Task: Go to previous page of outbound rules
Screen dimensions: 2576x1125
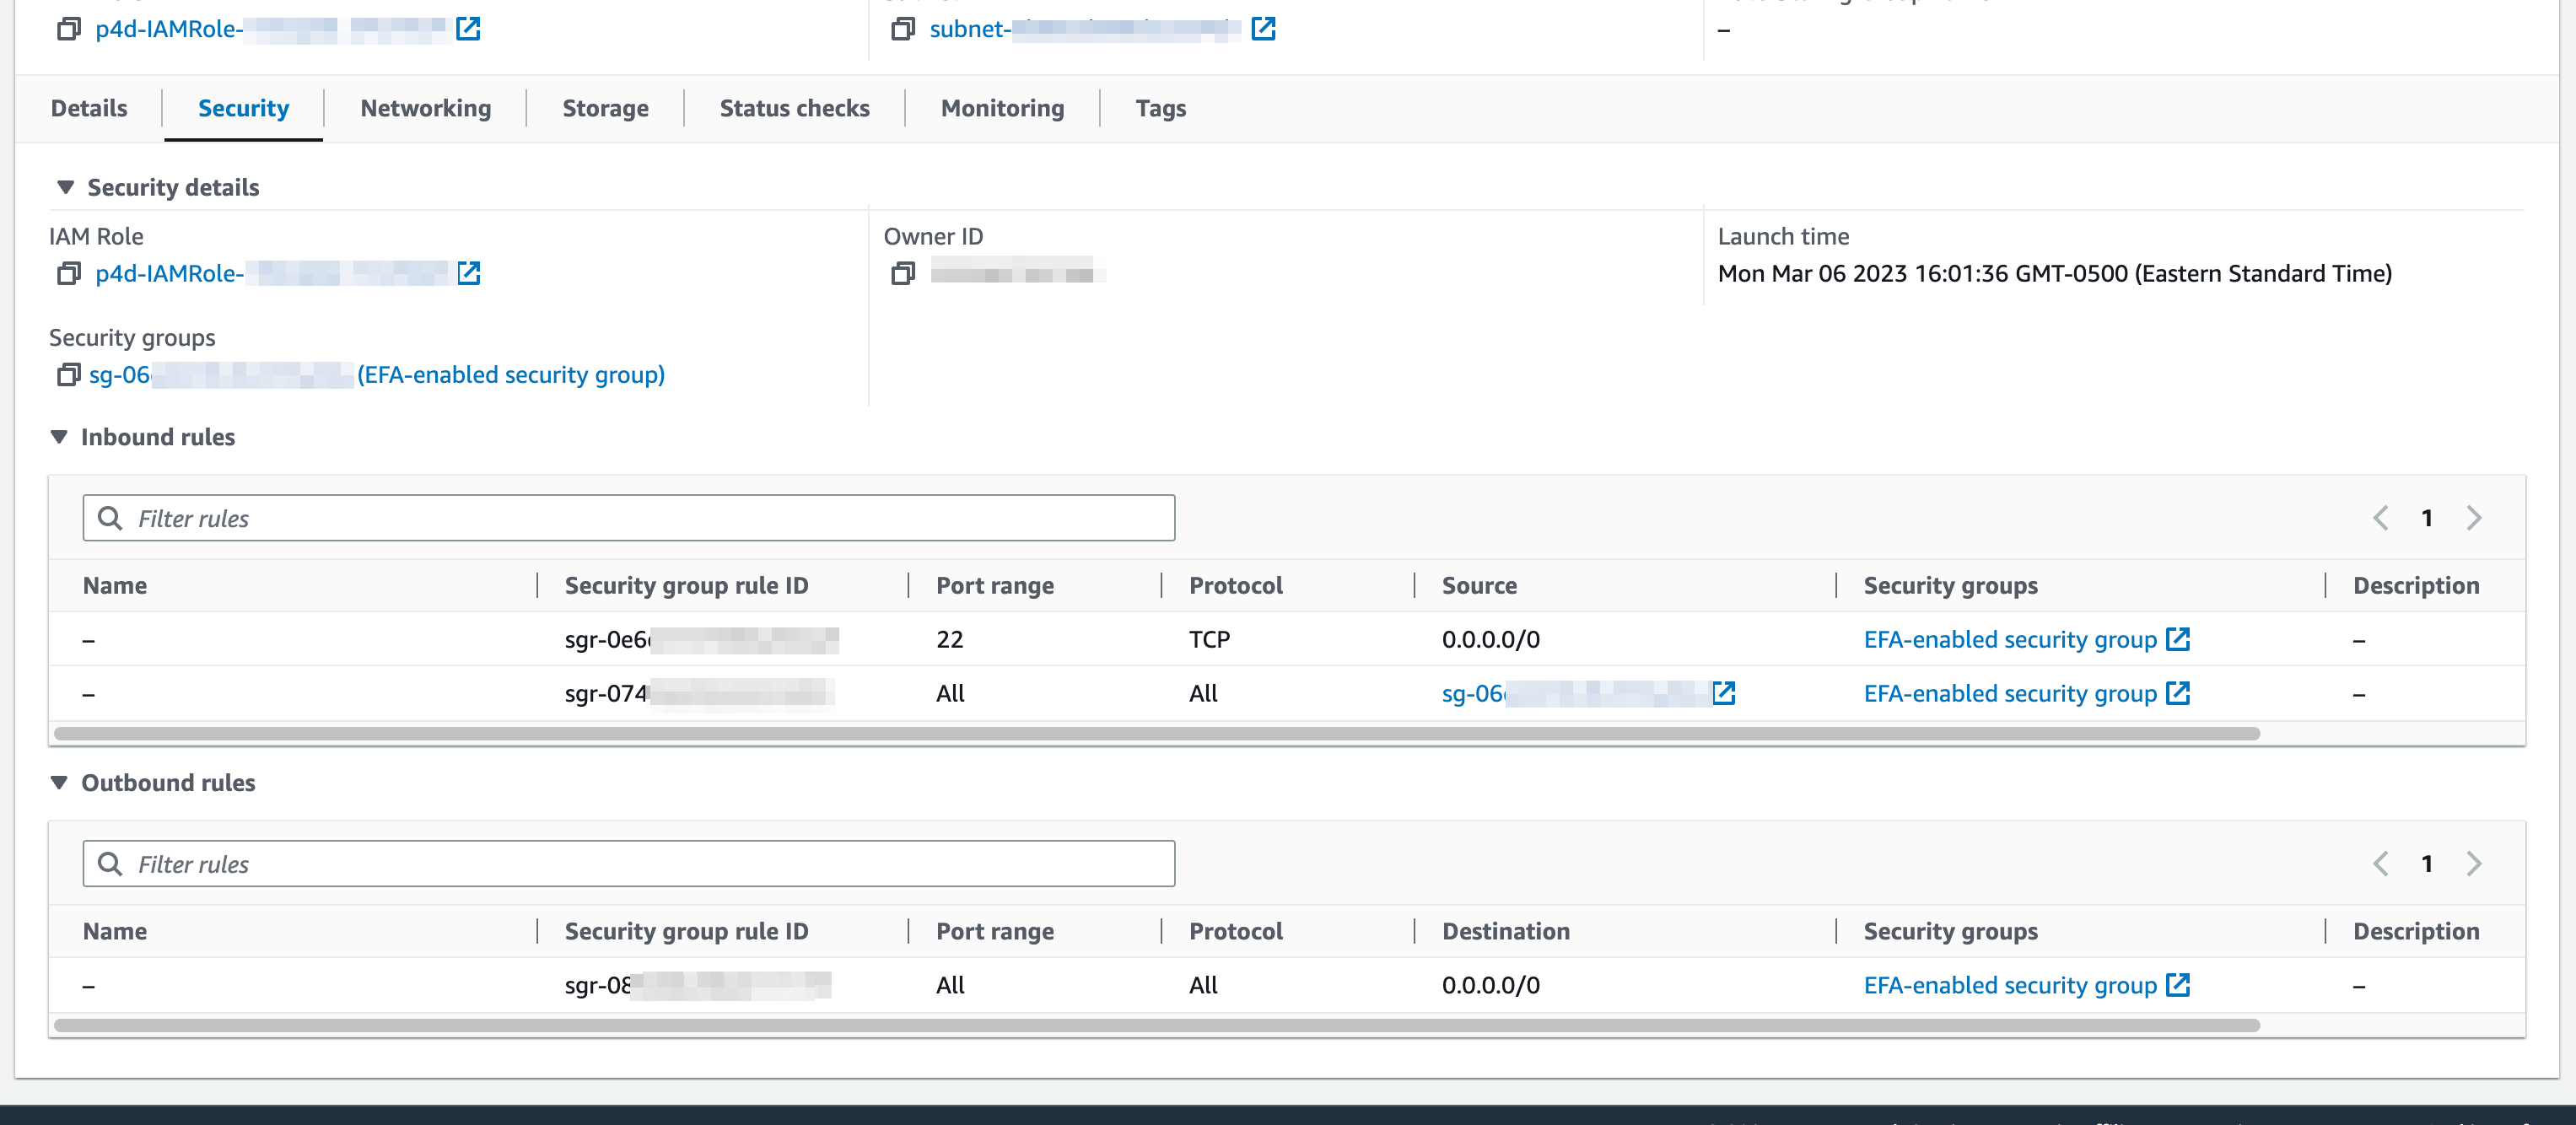Action: pos(2380,864)
